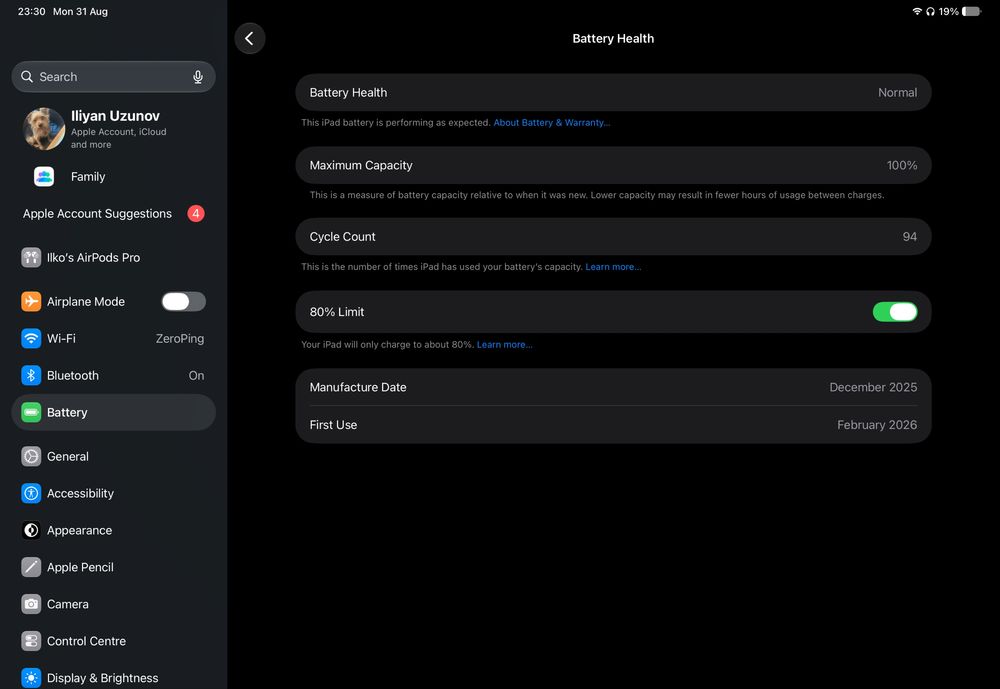Tap the status bar Wi-Fi indicator
The image size is (1000, 689).
[917, 11]
